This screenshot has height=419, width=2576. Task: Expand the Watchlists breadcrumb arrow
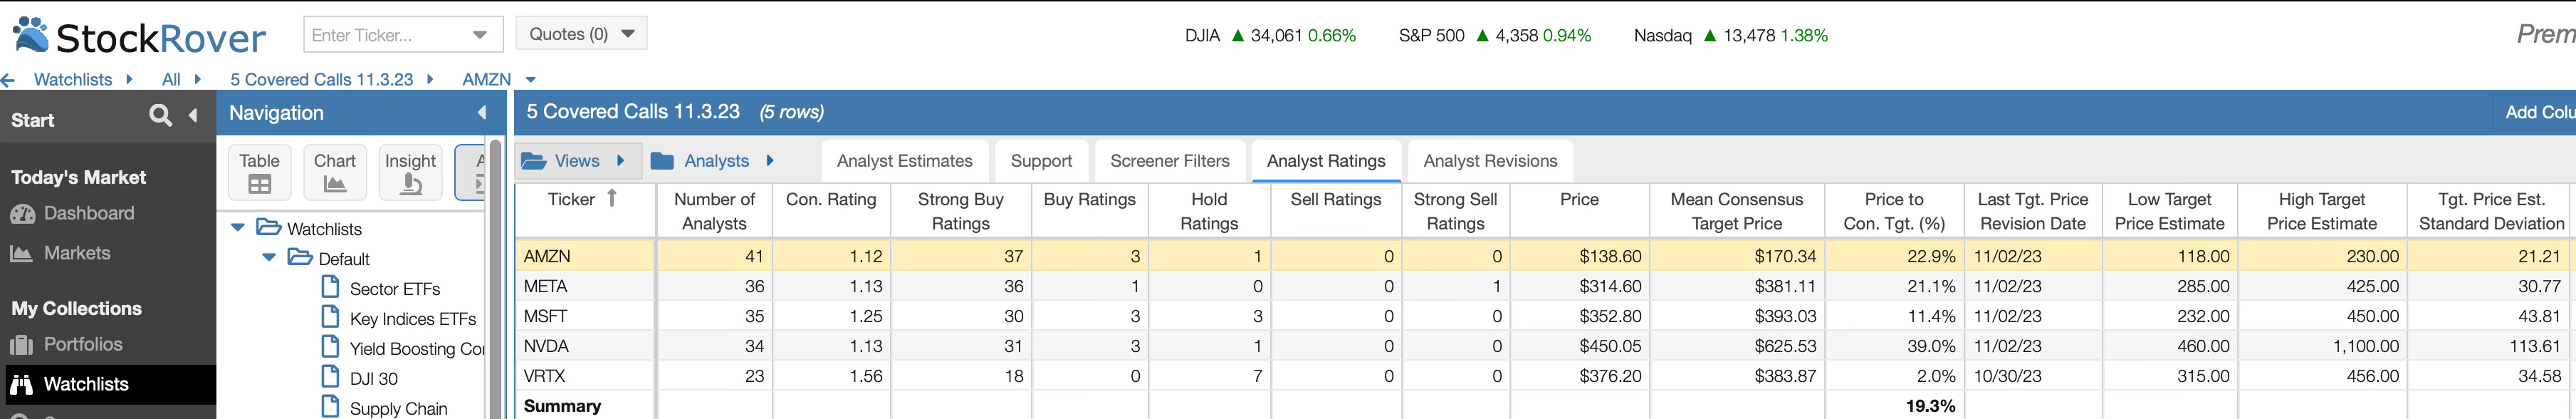(x=129, y=79)
